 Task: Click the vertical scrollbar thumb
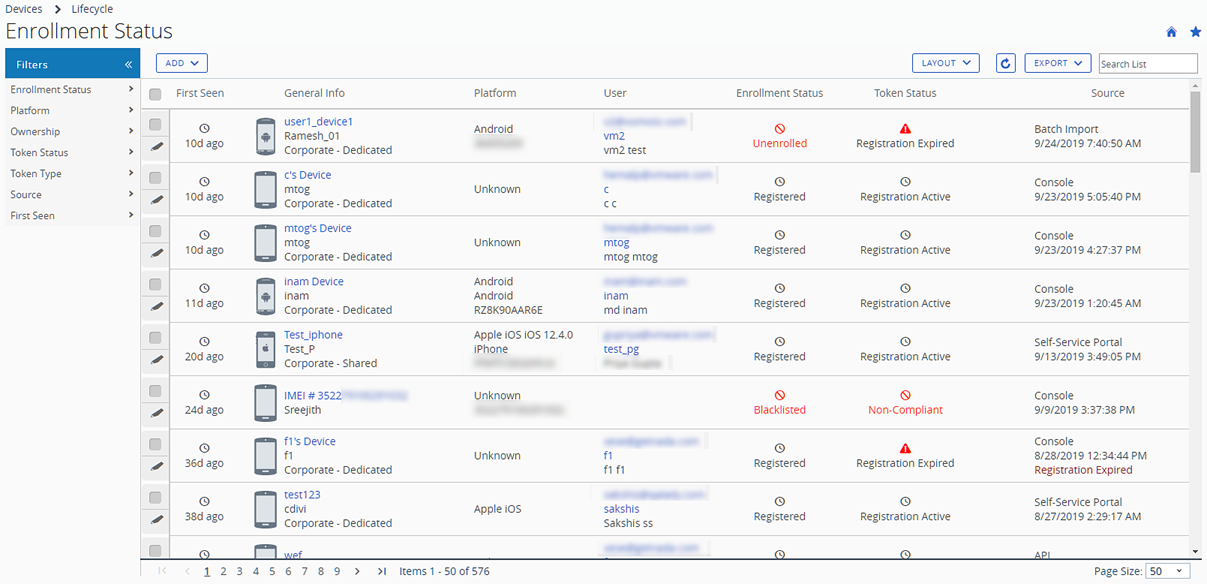1195,132
